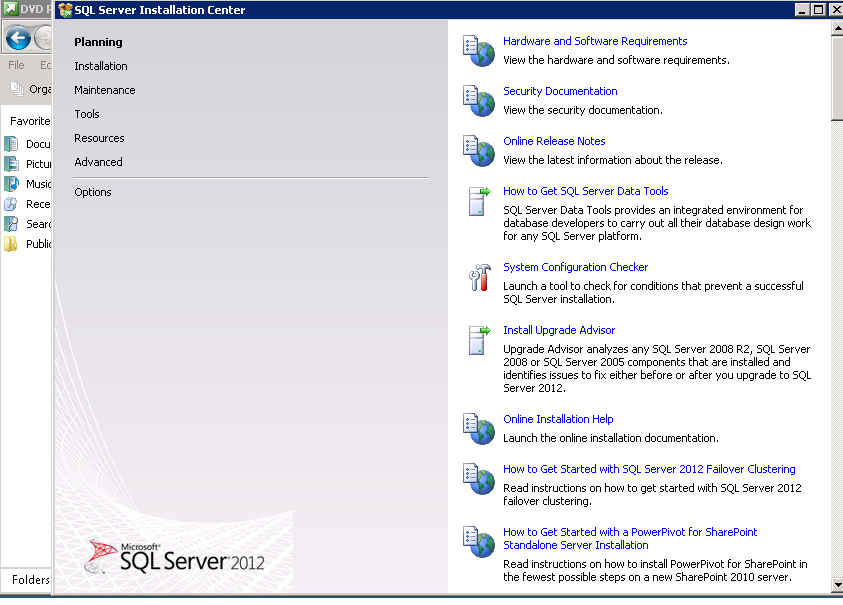Go to the Tools category
The width and height of the screenshot is (843, 605).
87,114
